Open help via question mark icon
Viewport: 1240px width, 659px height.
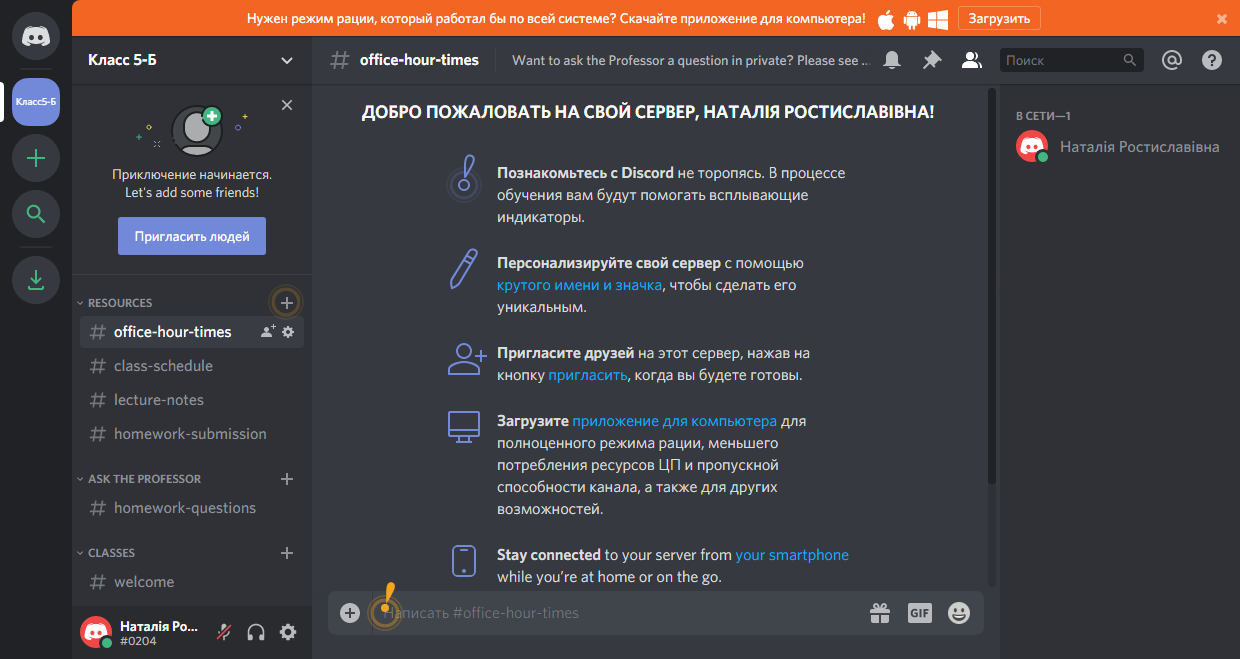pos(1212,60)
